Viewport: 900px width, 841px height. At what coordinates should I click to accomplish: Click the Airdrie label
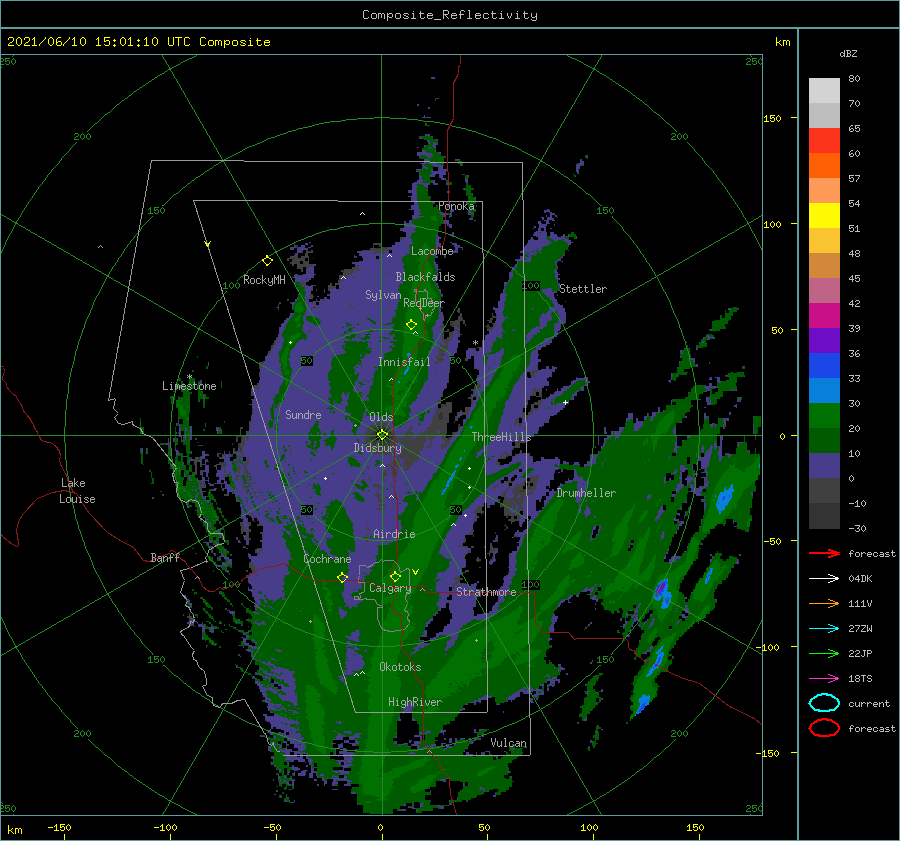click(394, 534)
